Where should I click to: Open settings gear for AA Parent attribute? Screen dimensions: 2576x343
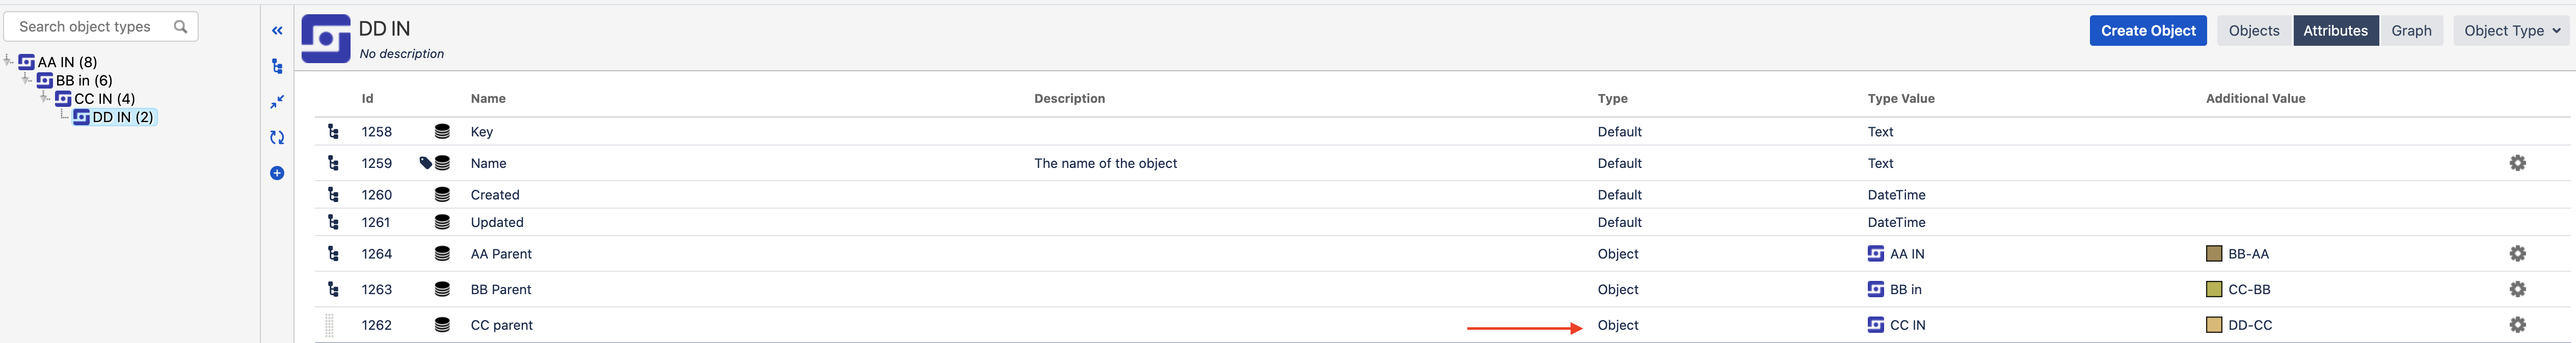[x=2517, y=254]
